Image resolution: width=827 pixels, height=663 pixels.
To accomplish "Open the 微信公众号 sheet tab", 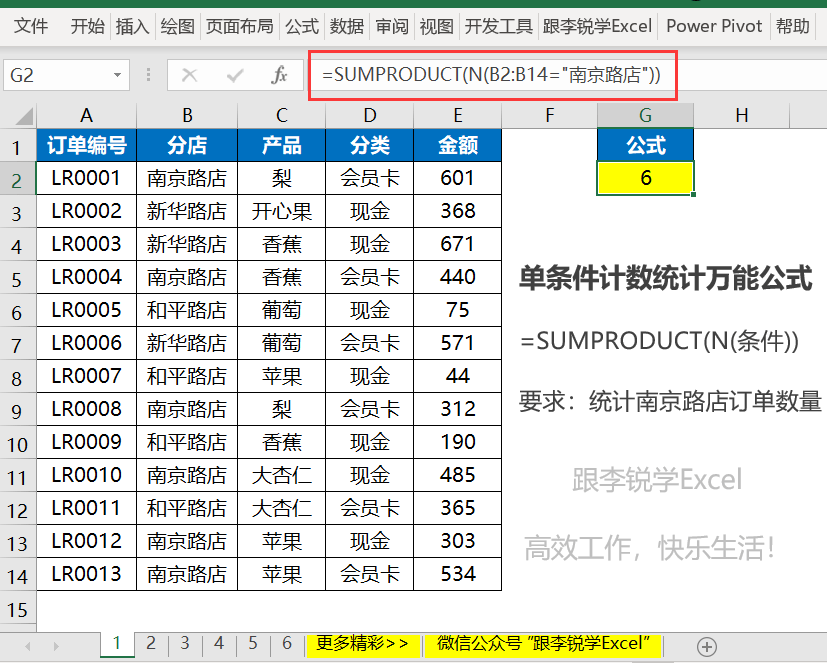I will click(545, 645).
